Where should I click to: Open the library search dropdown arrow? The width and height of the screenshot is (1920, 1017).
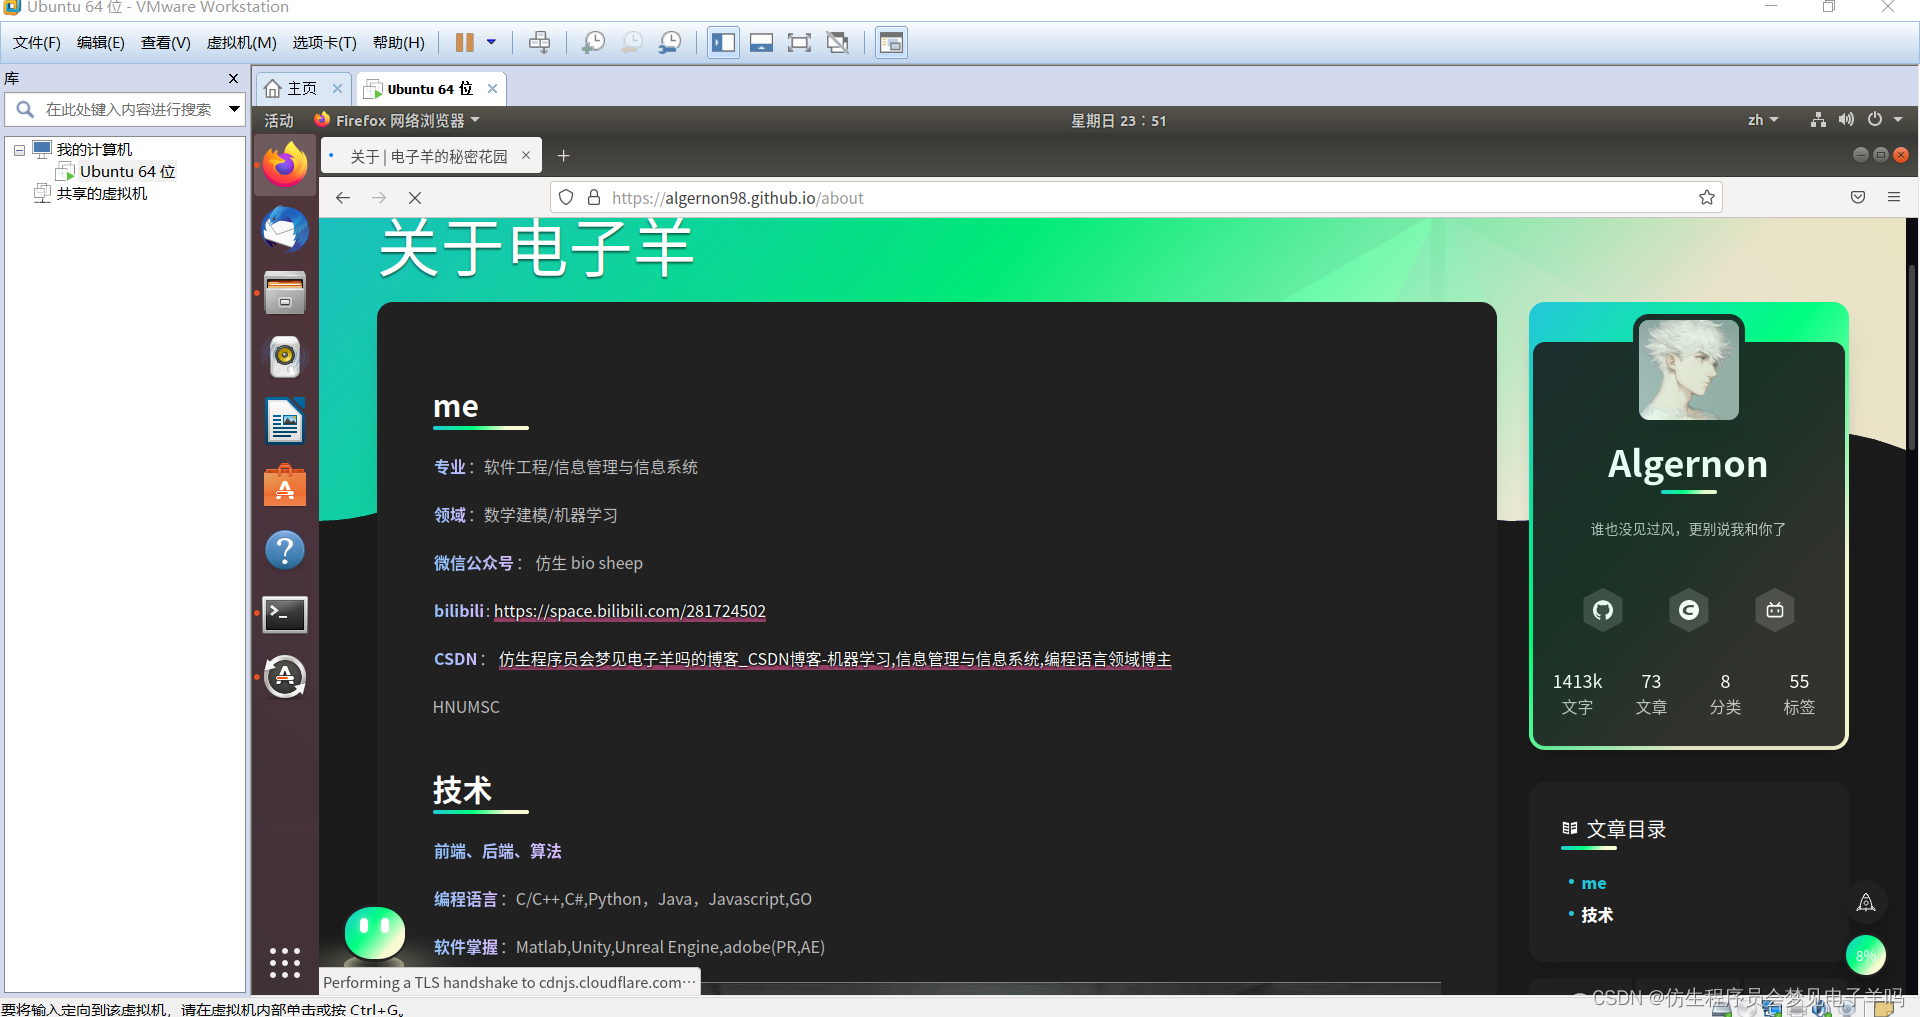234,109
